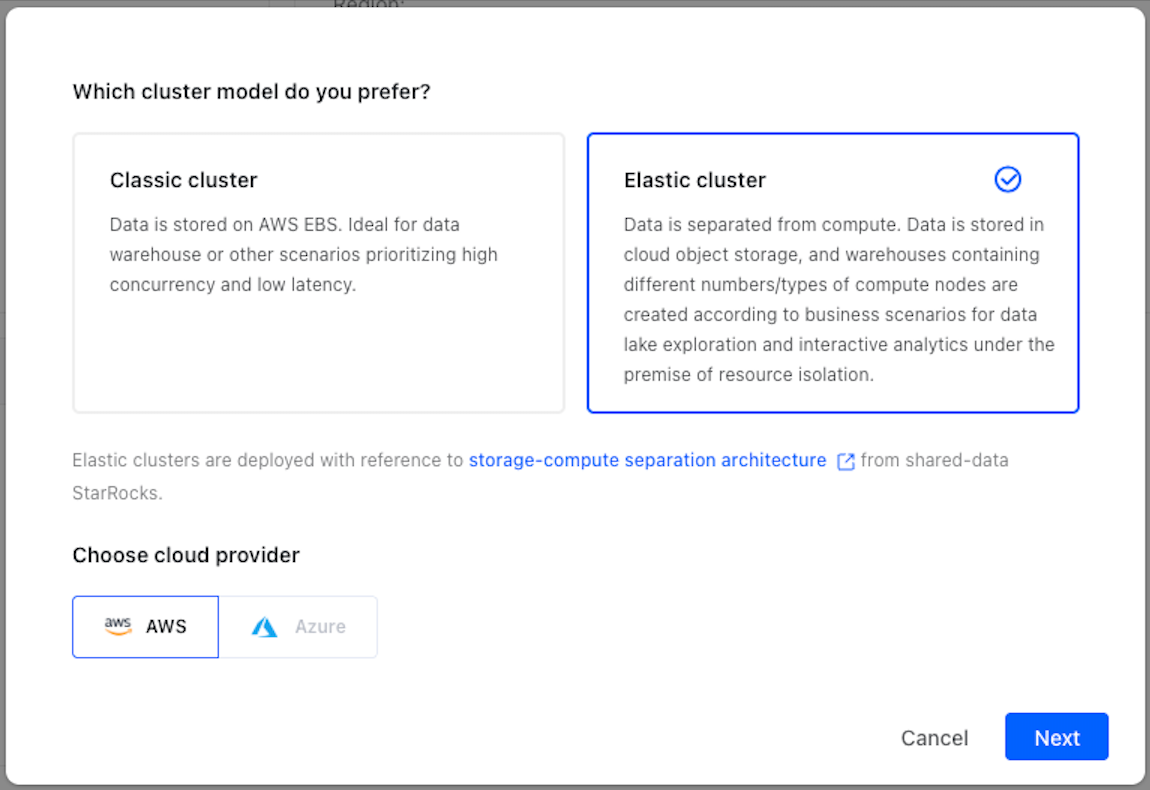Click the "Which cluster model do you prefer?" heading
This screenshot has height=790, width=1150.
click(251, 92)
